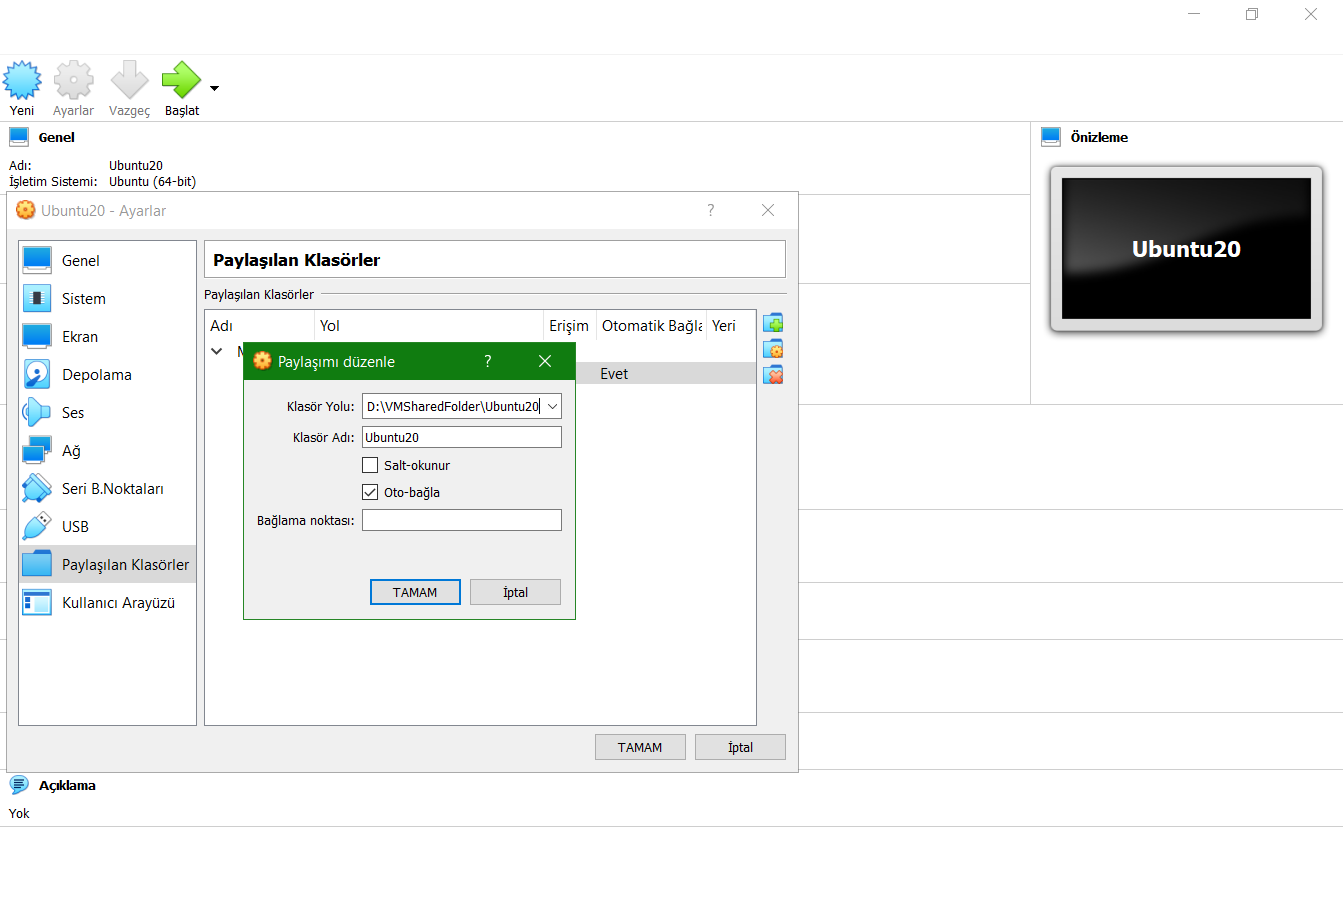Click TAMAM in Ubuntu20 Ayarlar window
1343x900 pixels.
click(x=640, y=747)
